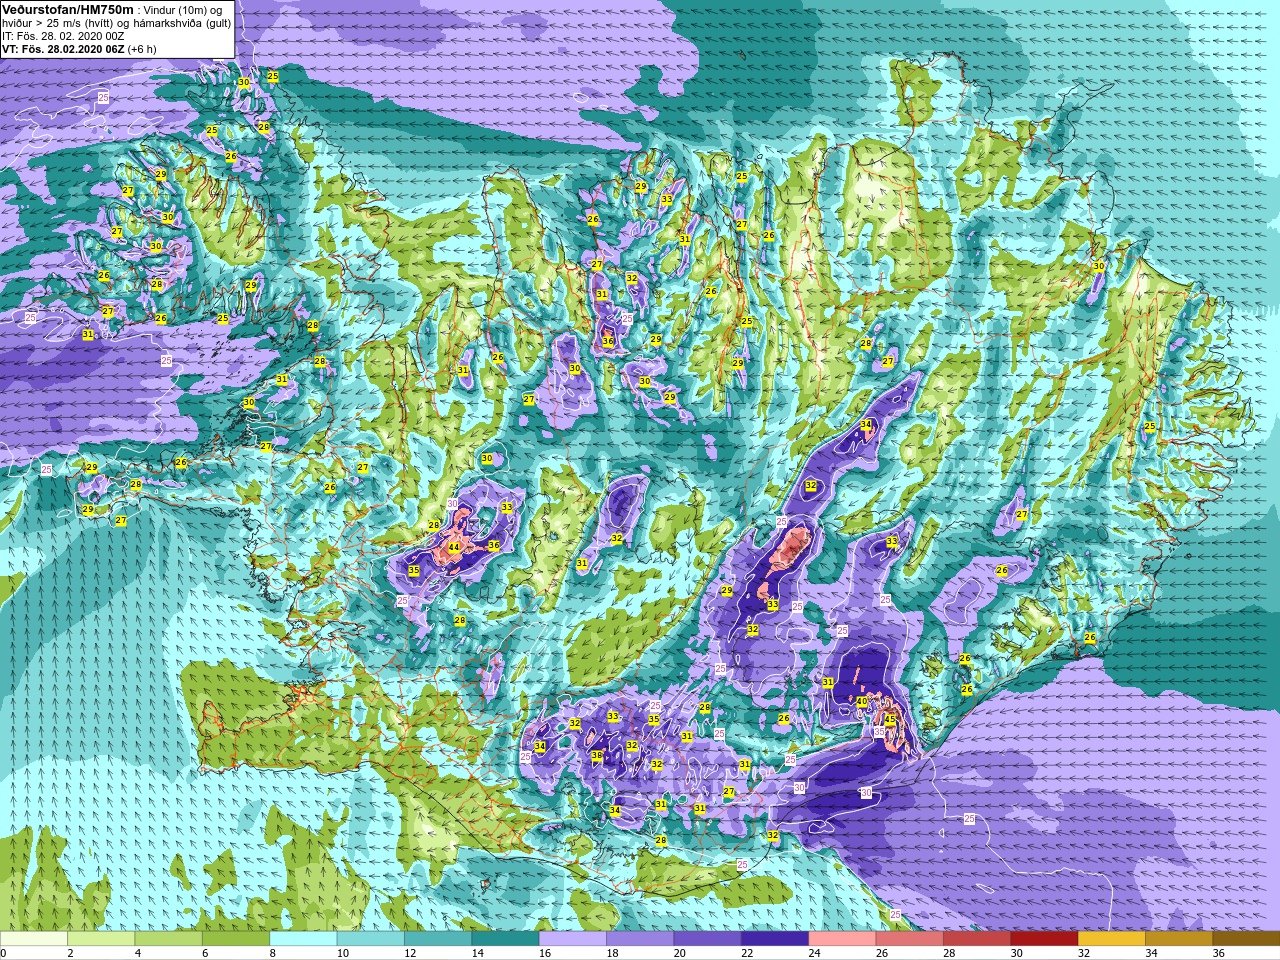Click the legend tick label '8'
This screenshot has width=1280, height=960.
pyautogui.click(x=273, y=953)
